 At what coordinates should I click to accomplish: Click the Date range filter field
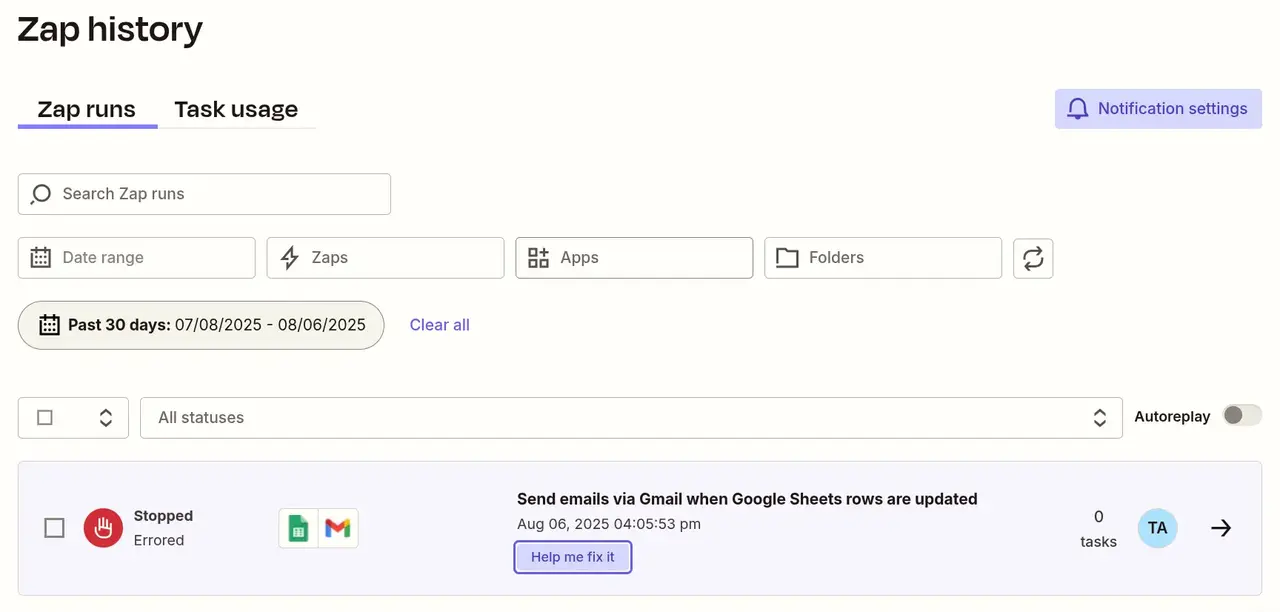(137, 258)
